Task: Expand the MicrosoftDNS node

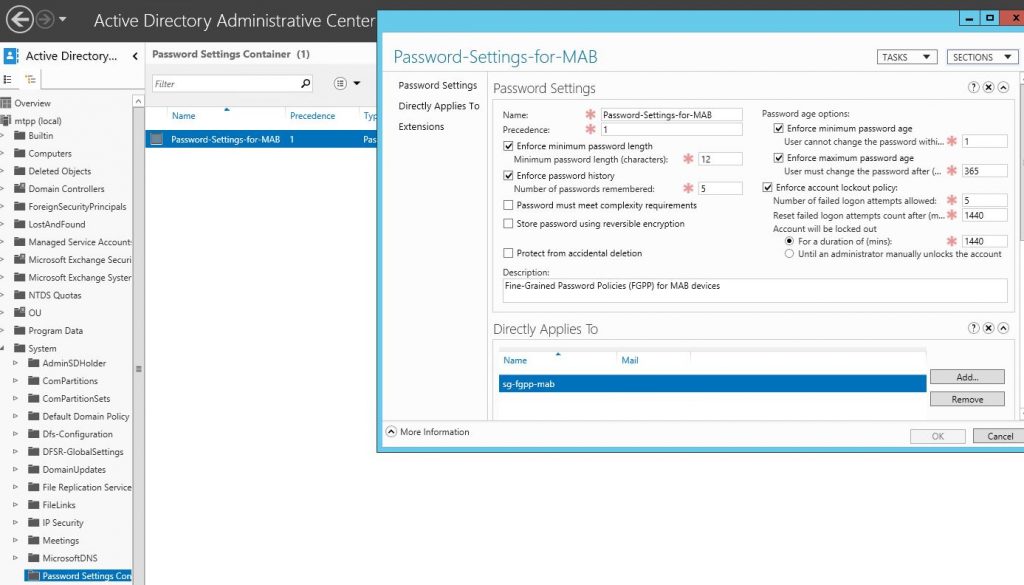Action: pyautogui.click(x=16, y=558)
